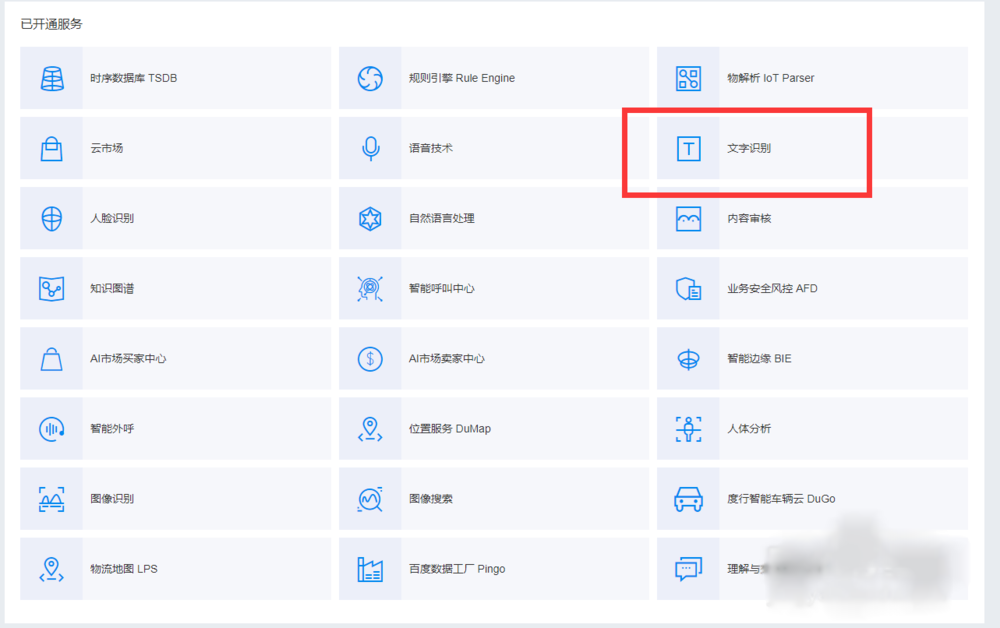Open the 语音技术 microphone icon
This screenshot has height=628, width=1000.
[370, 148]
